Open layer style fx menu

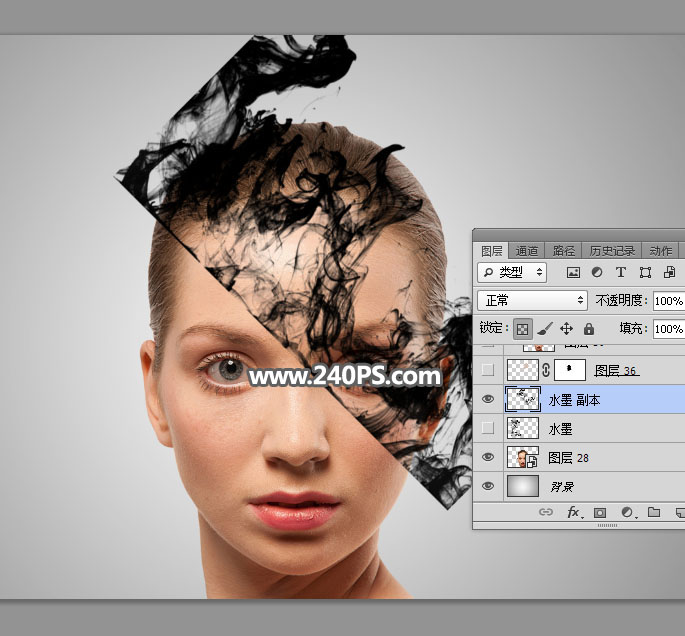point(574,512)
